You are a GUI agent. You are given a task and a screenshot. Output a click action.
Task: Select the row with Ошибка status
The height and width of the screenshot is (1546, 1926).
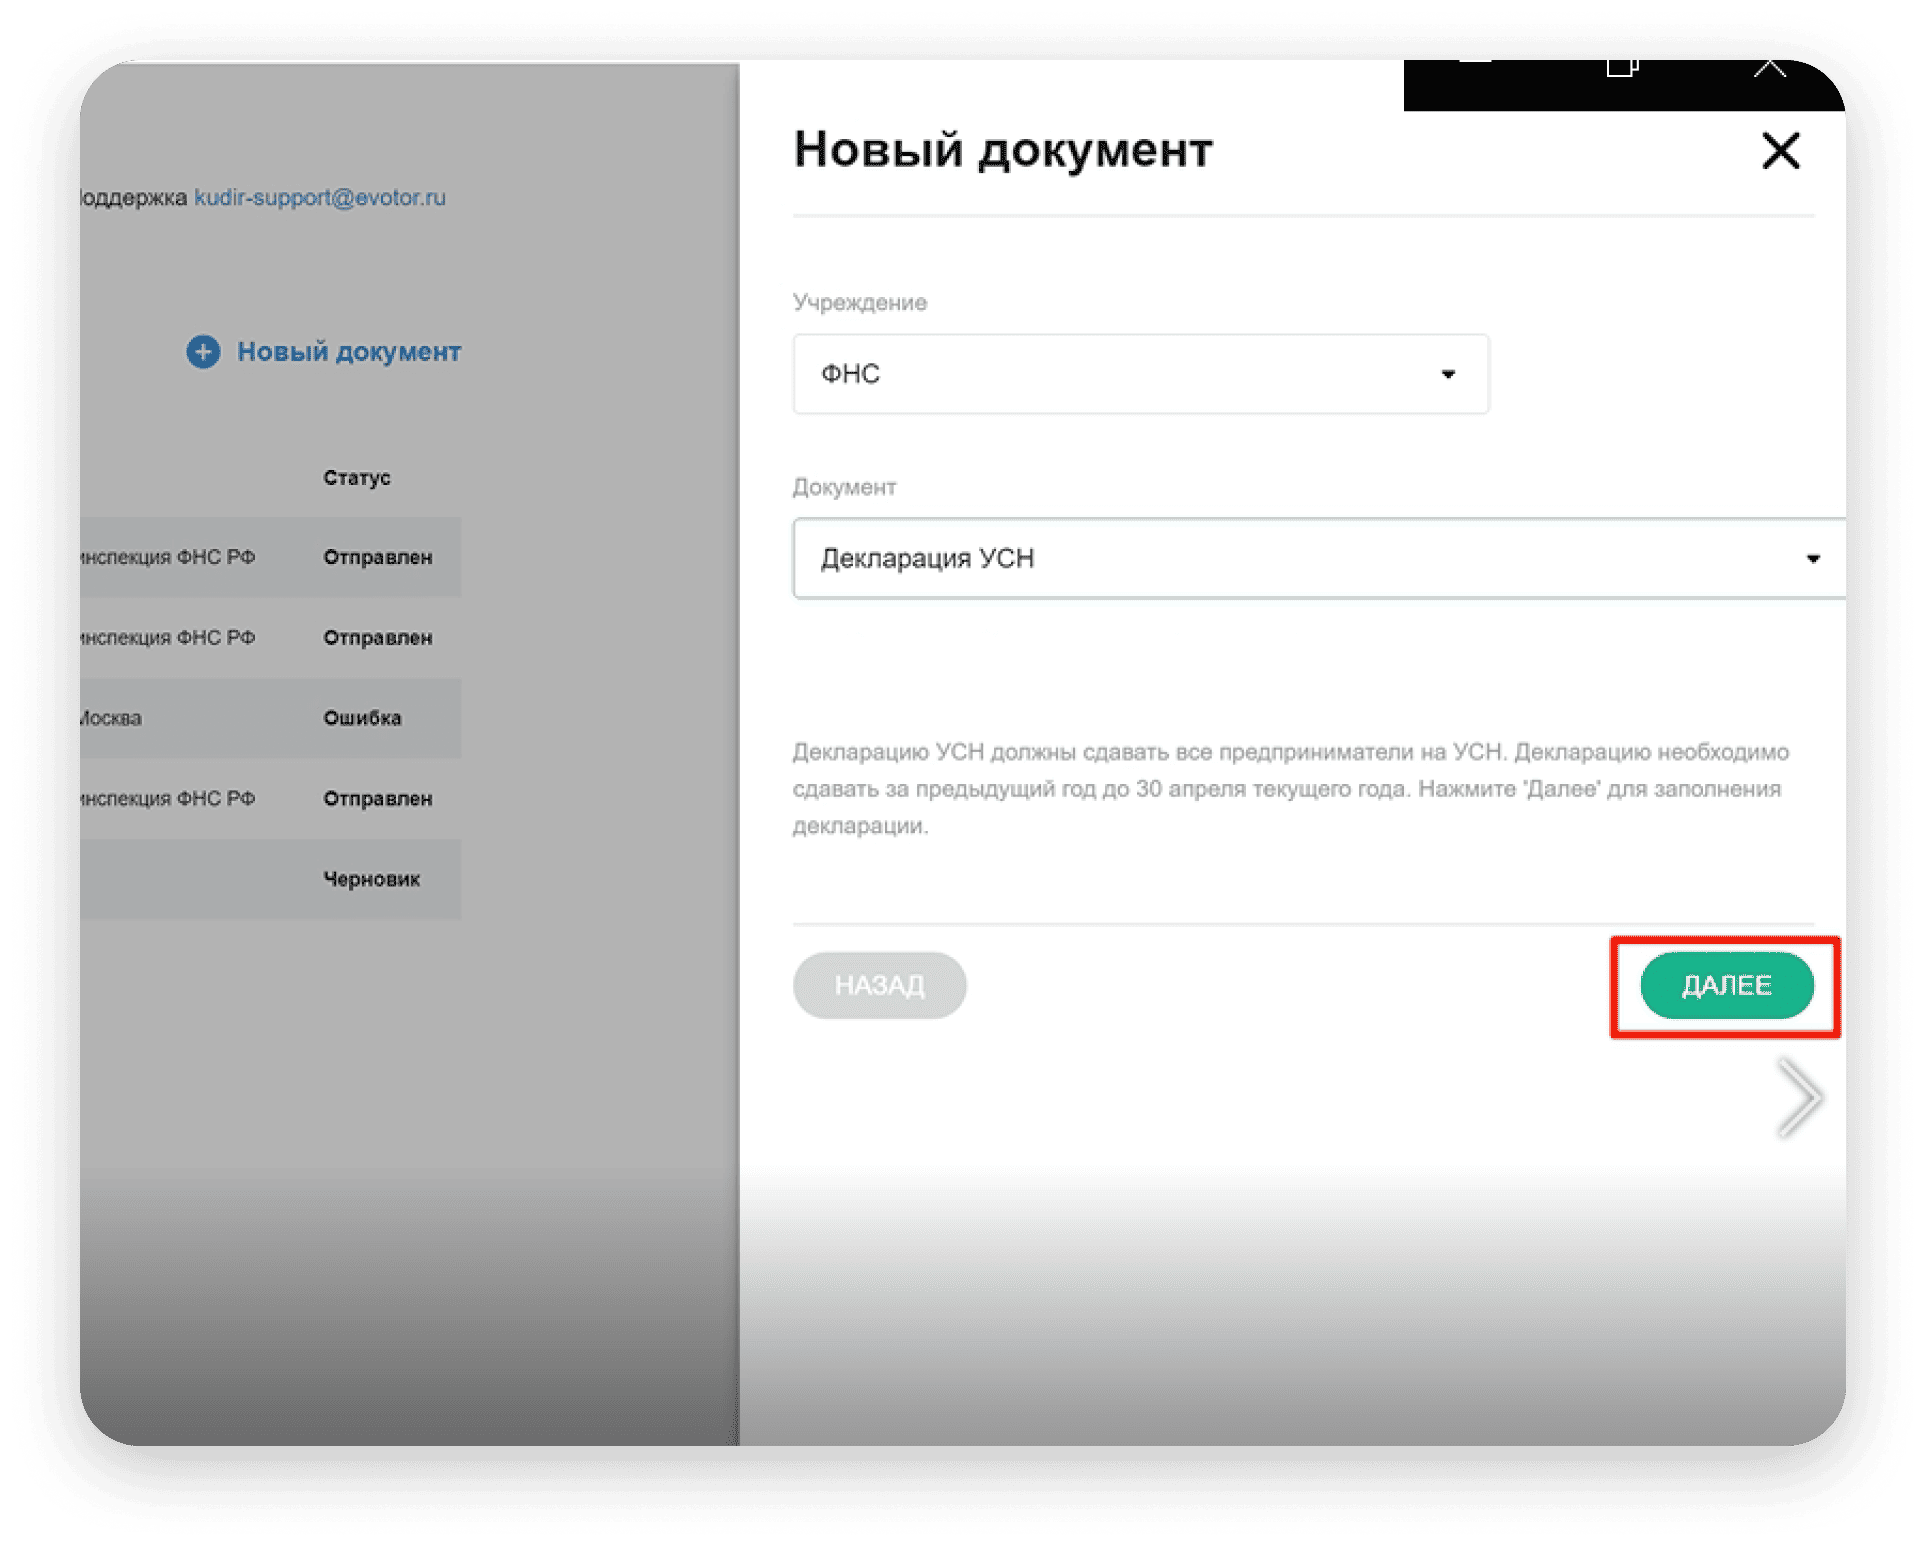[362, 718]
